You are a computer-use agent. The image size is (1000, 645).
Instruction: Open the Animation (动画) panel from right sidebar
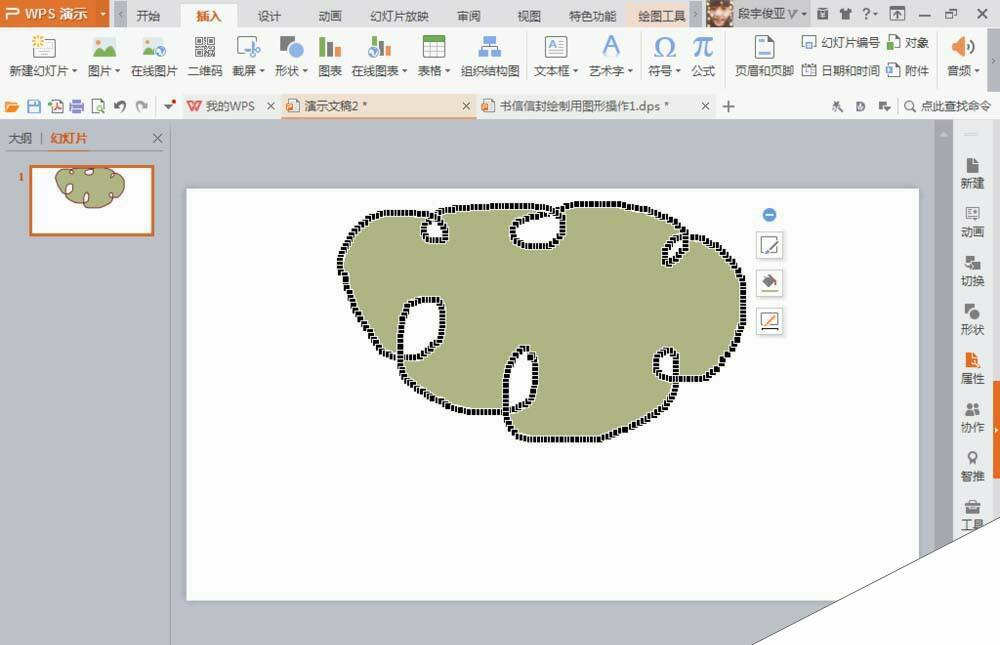(x=972, y=222)
